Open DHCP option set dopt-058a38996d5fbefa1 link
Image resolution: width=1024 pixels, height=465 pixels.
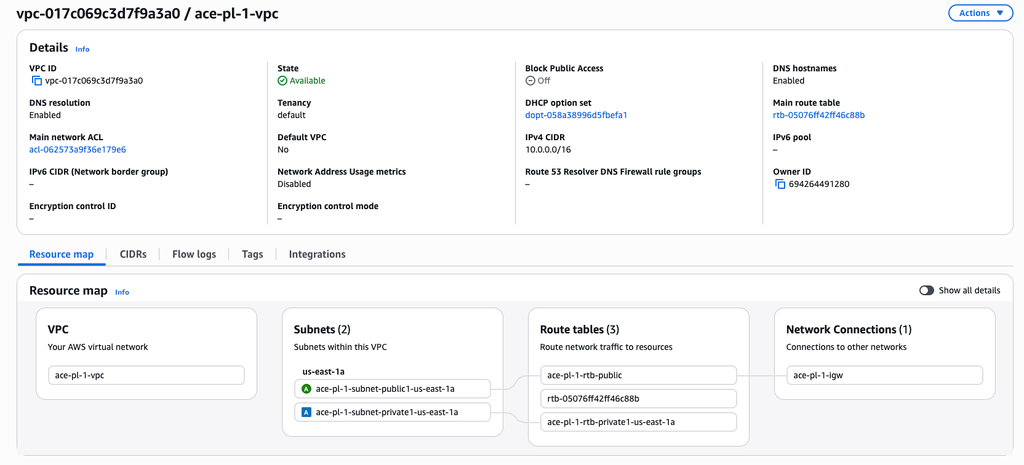[576, 115]
